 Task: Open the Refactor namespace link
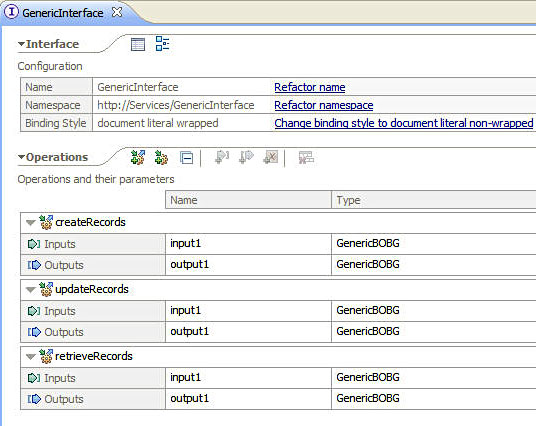[x=324, y=105]
